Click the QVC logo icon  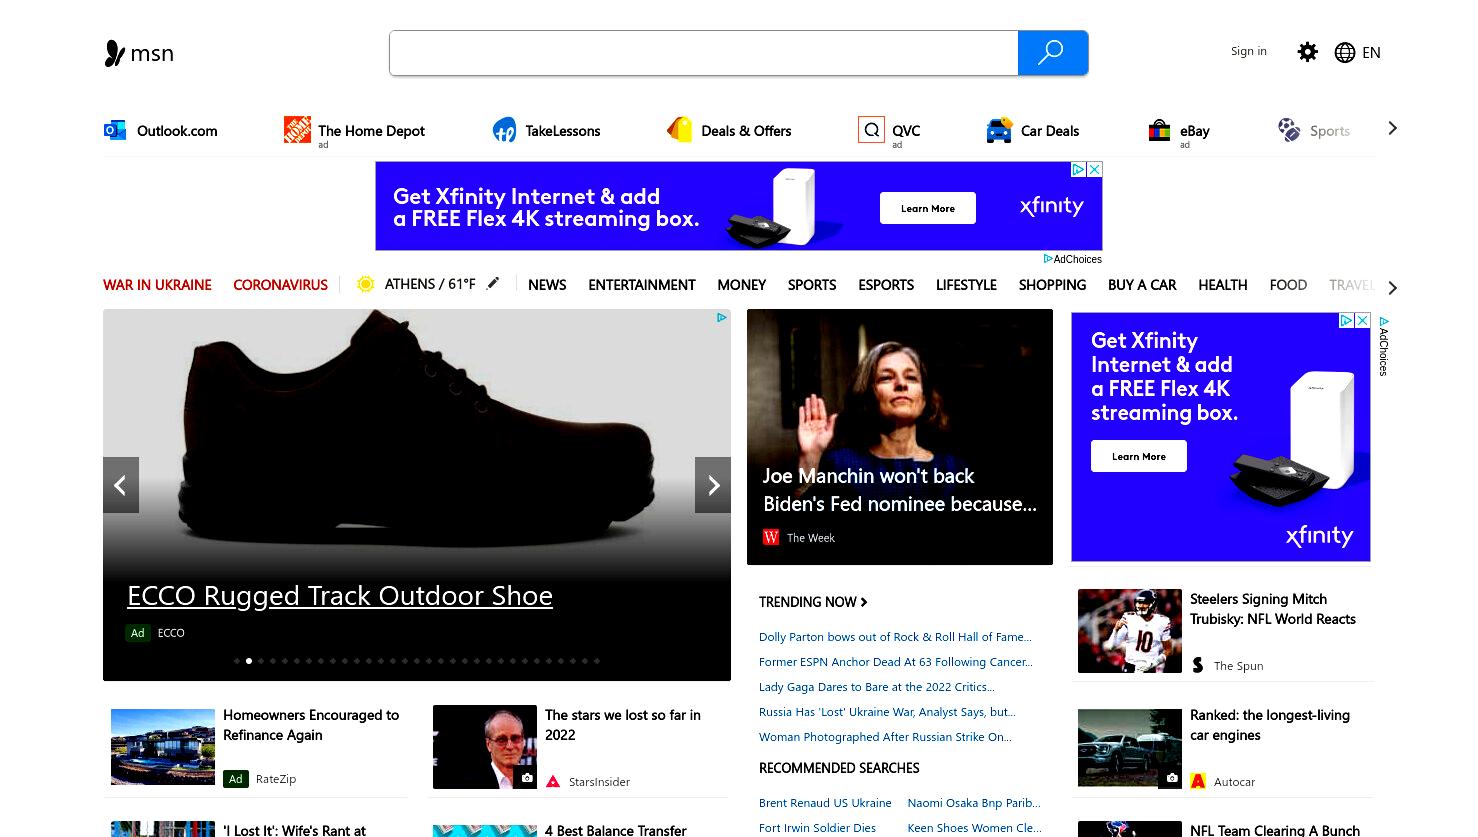871,130
